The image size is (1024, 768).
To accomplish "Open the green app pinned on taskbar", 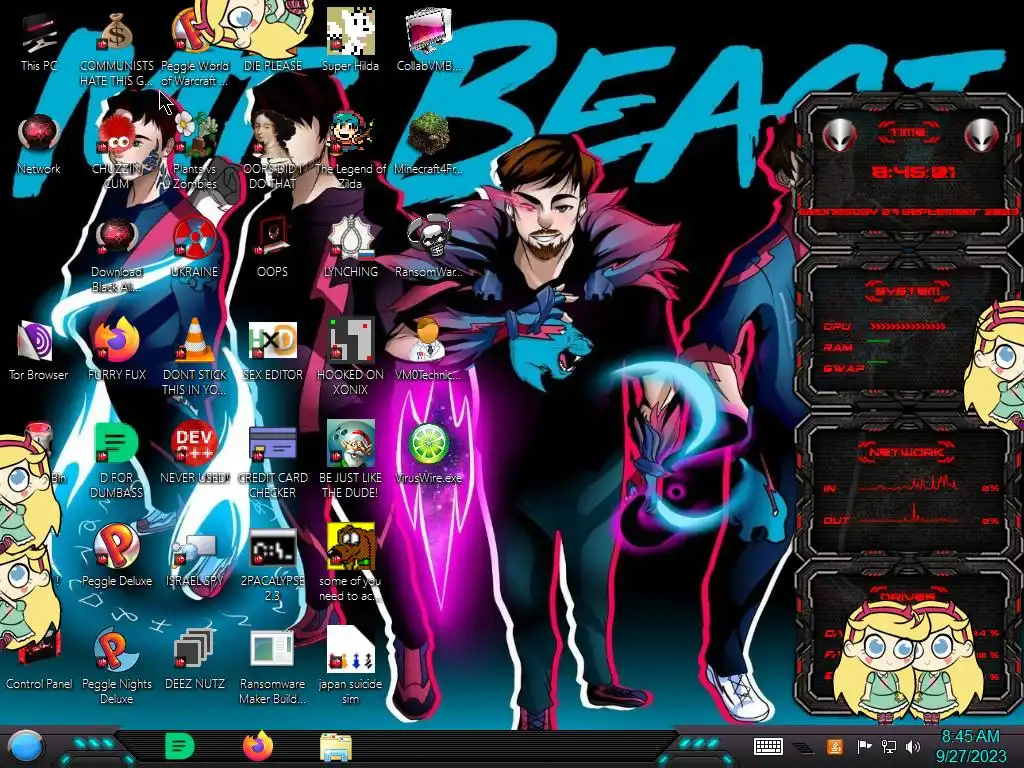I will (180, 746).
